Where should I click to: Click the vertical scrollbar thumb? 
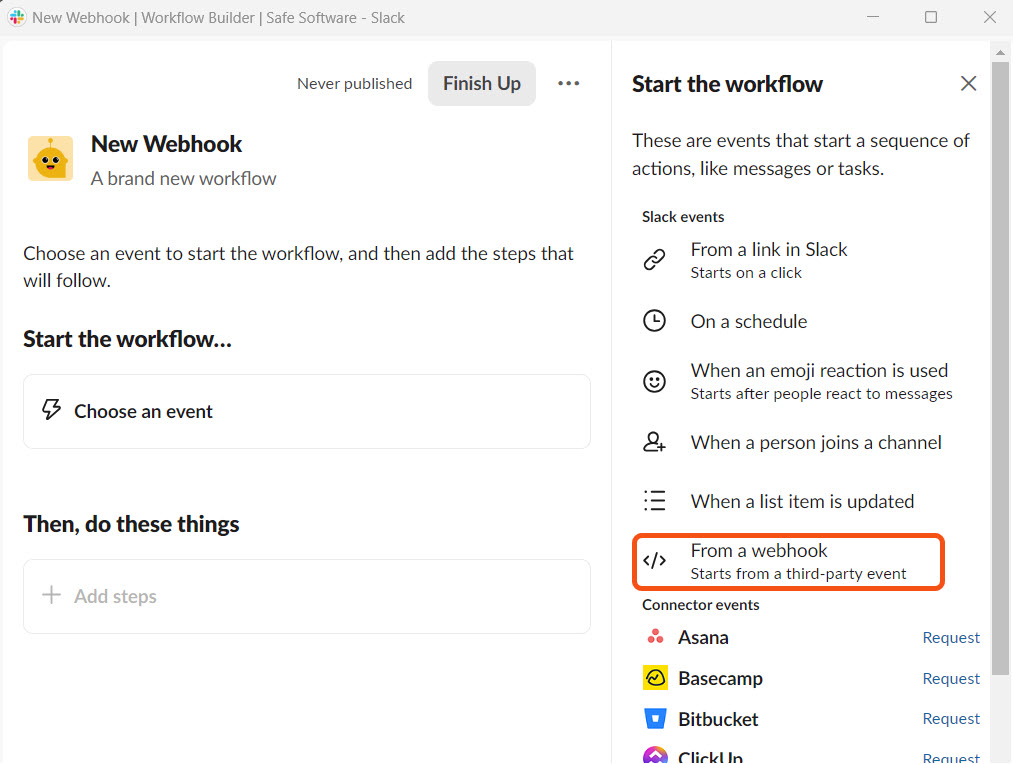[1000, 368]
